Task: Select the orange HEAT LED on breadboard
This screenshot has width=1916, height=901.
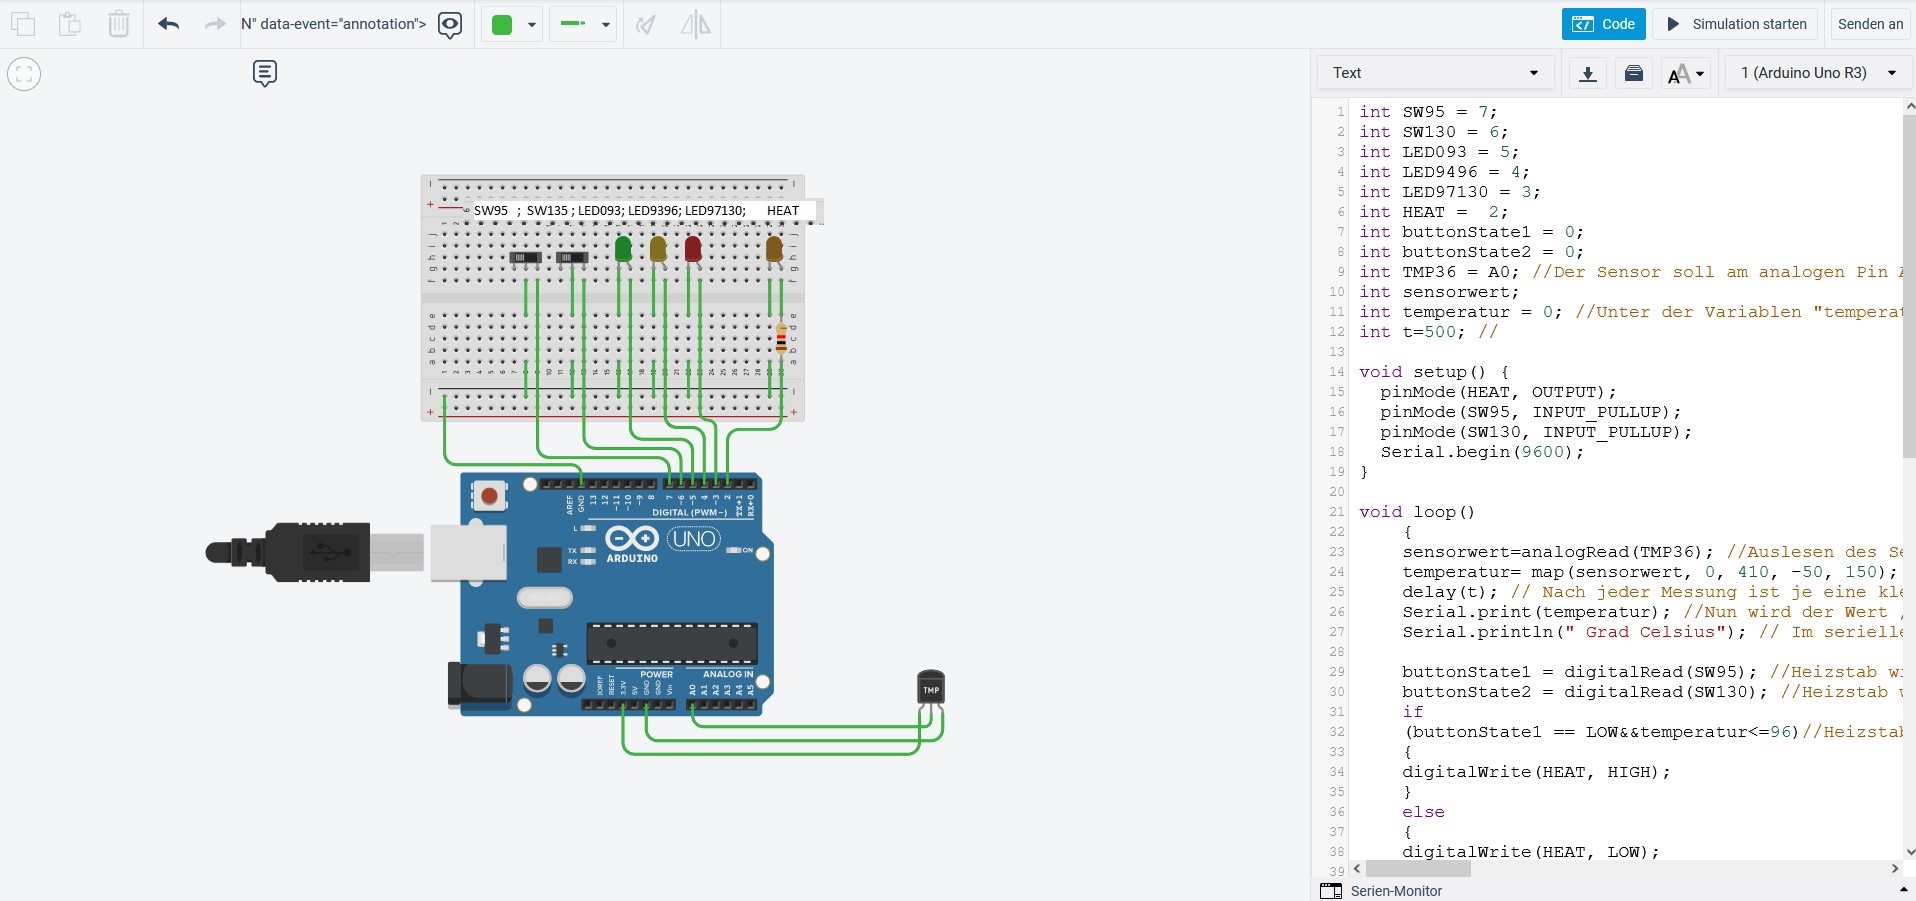Action: click(774, 249)
